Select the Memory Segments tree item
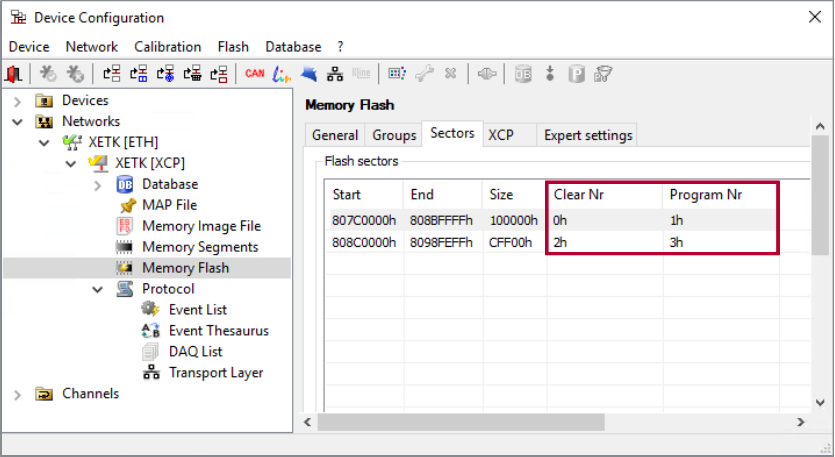This screenshot has width=835, height=457. [200, 247]
